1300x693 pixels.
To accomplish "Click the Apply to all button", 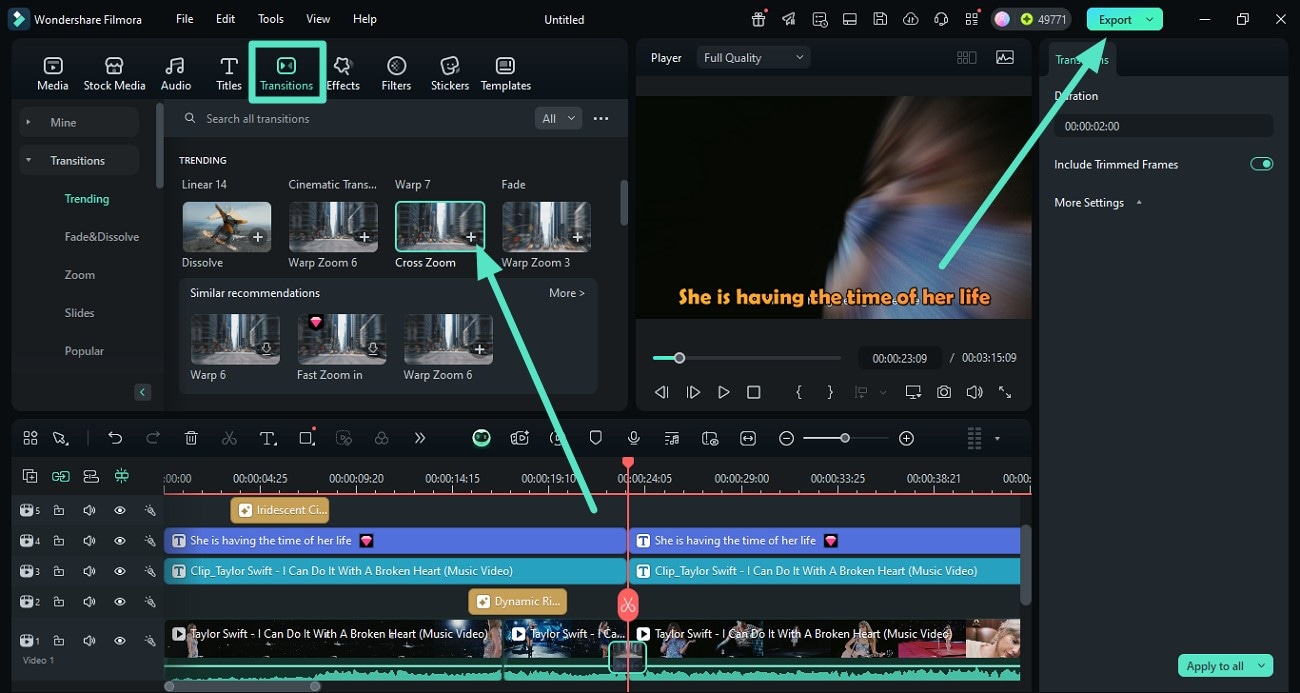I will (x=1214, y=666).
